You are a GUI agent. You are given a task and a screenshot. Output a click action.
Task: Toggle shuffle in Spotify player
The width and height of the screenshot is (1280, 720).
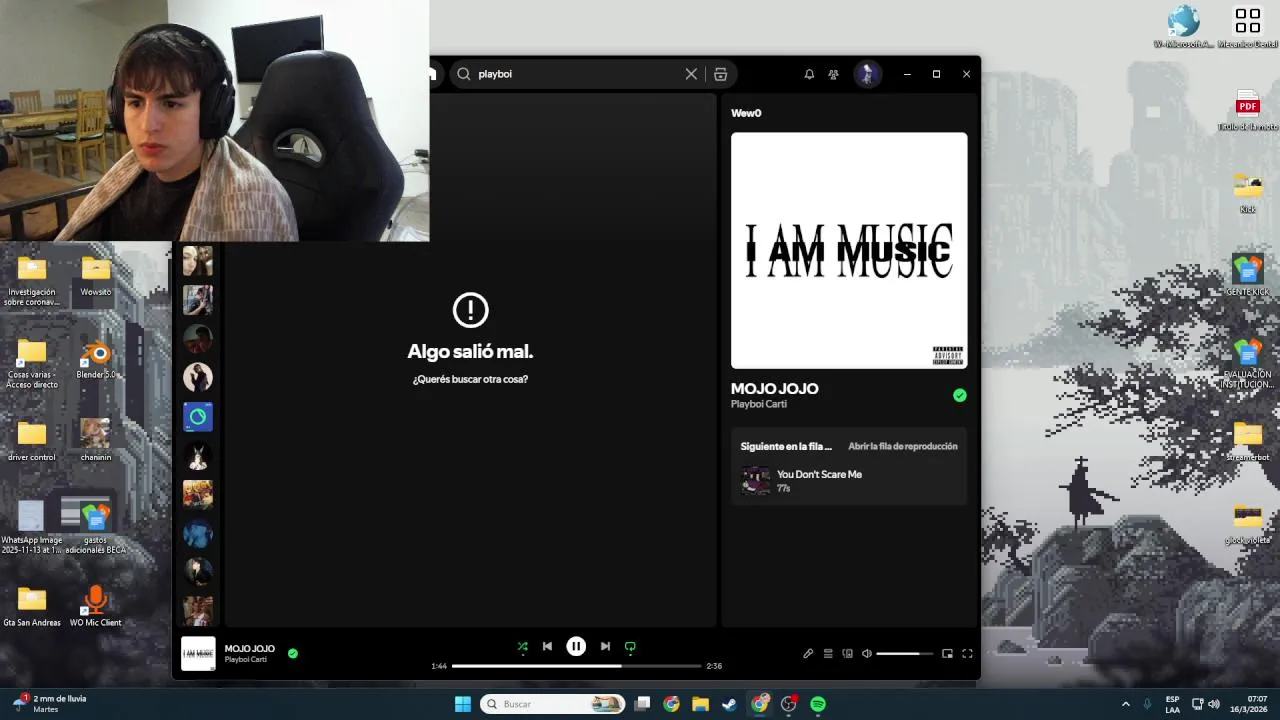pos(522,647)
